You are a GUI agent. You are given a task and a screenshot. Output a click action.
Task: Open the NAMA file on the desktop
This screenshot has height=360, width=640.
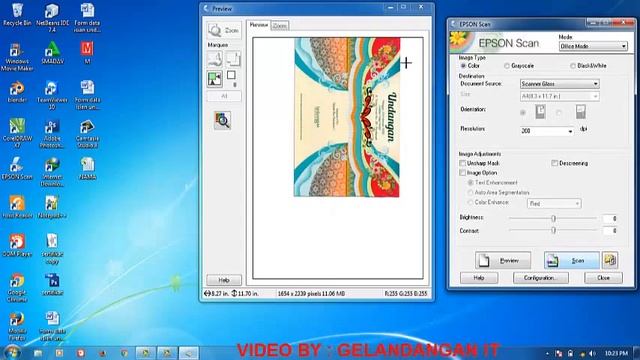[x=87, y=168]
